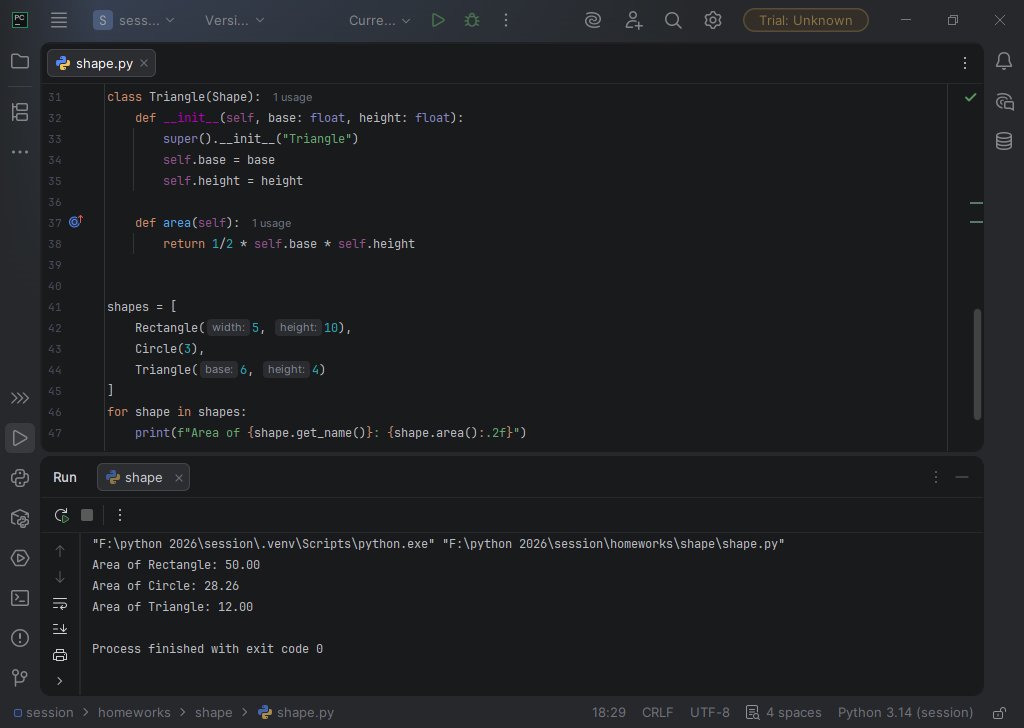Open the main hamburger menu
This screenshot has height=728, width=1024.
pyautogui.click(x=59, y=20)
